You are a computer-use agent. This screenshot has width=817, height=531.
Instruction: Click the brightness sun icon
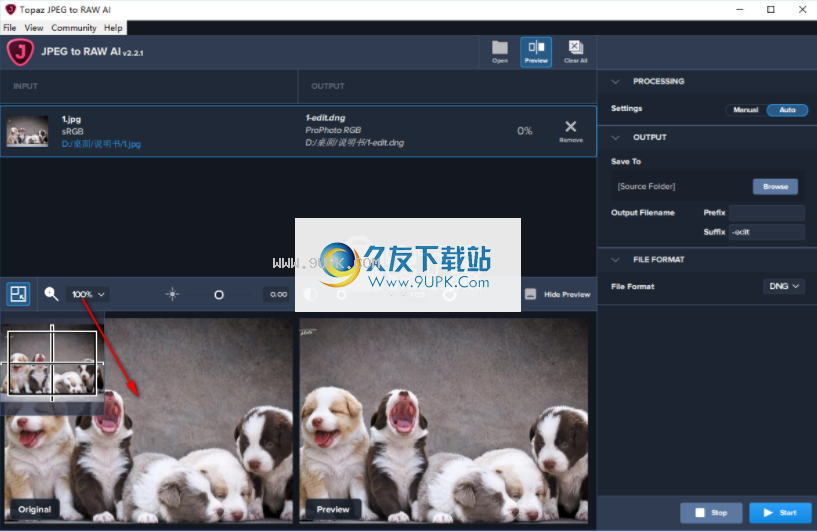coord(172,294)
